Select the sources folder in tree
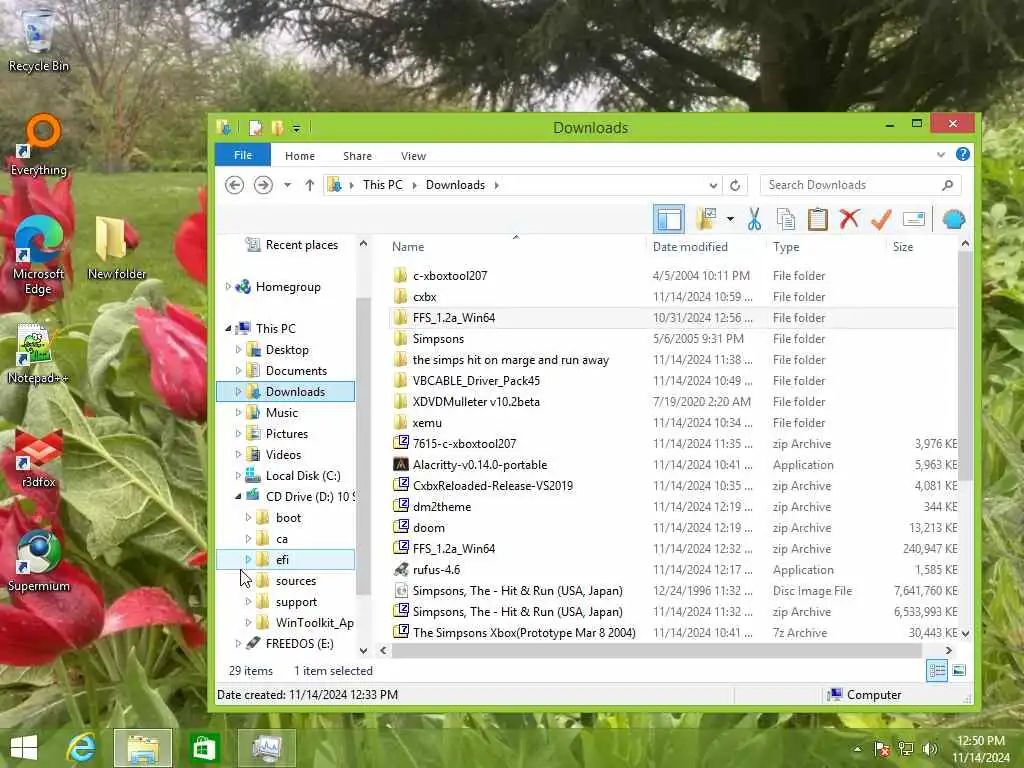 point(296,581)
